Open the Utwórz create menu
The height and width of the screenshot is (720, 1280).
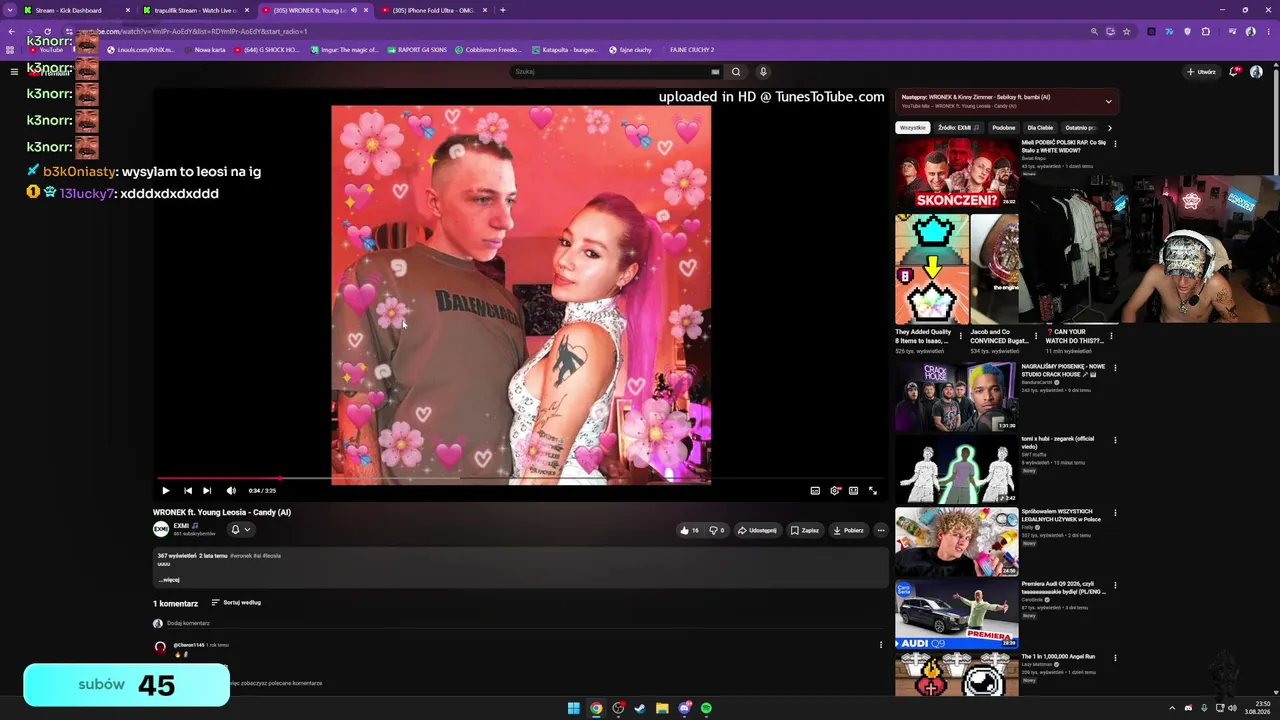[x=1201, y=72]
